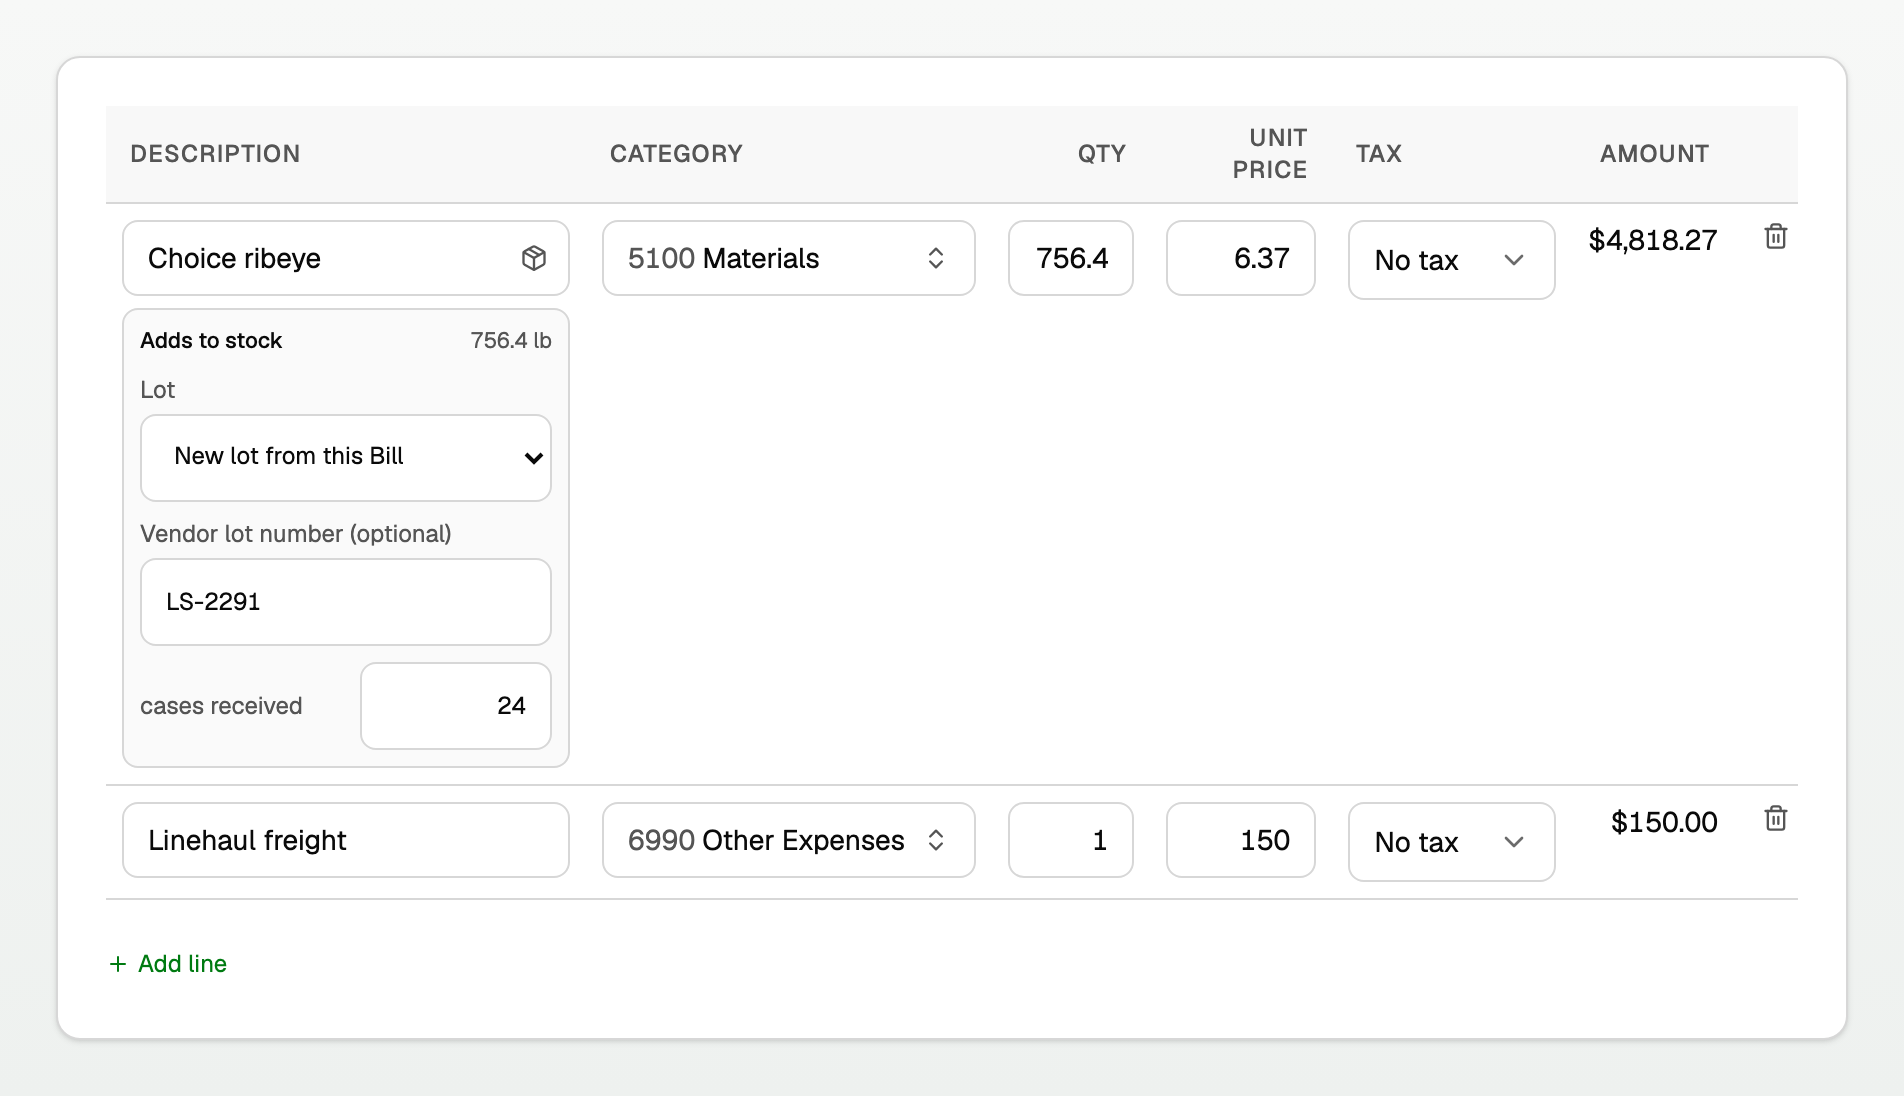Edit the Linehaul freight description field

point(346,840)
